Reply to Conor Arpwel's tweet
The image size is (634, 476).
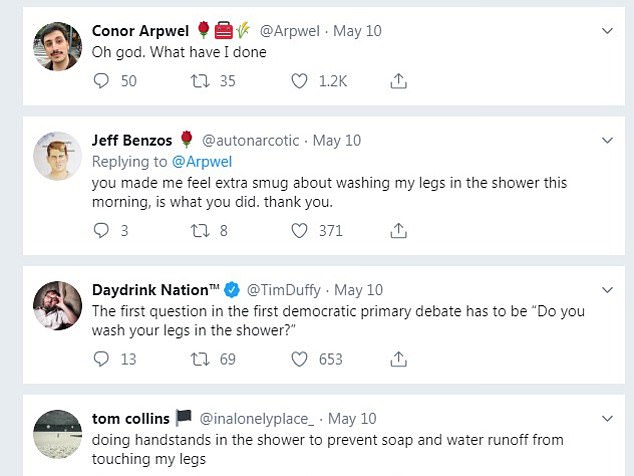click(x=100, y=81)
